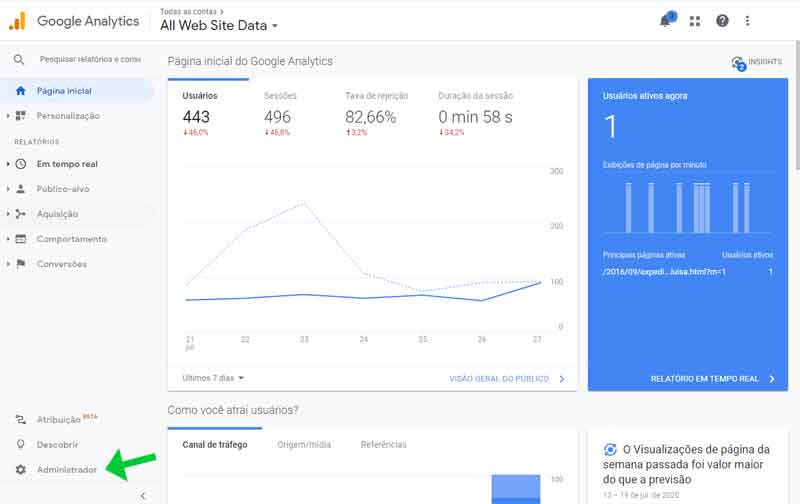Switch to the Origem/mídia tab

[304, 445]
